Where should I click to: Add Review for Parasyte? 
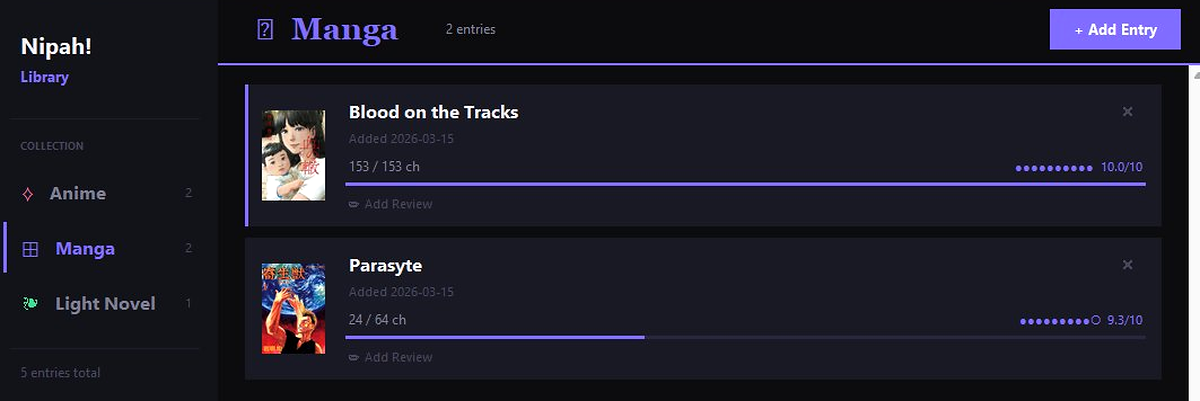tap(398, 358)
